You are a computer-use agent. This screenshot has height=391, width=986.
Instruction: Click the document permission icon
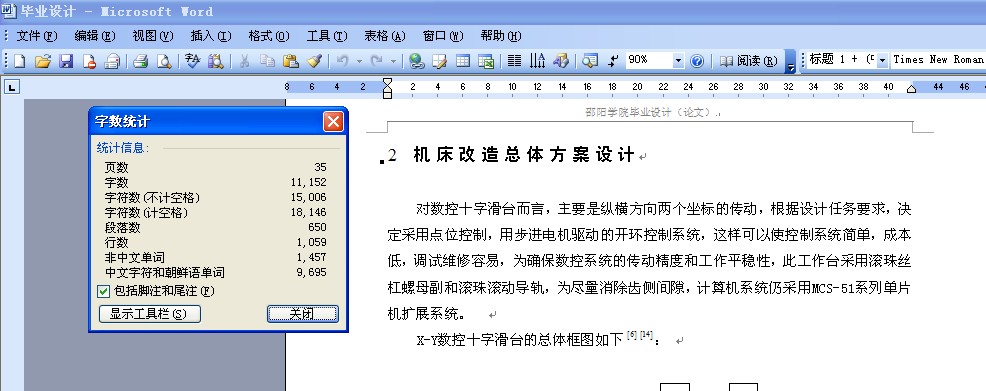[x=89, y=61]
